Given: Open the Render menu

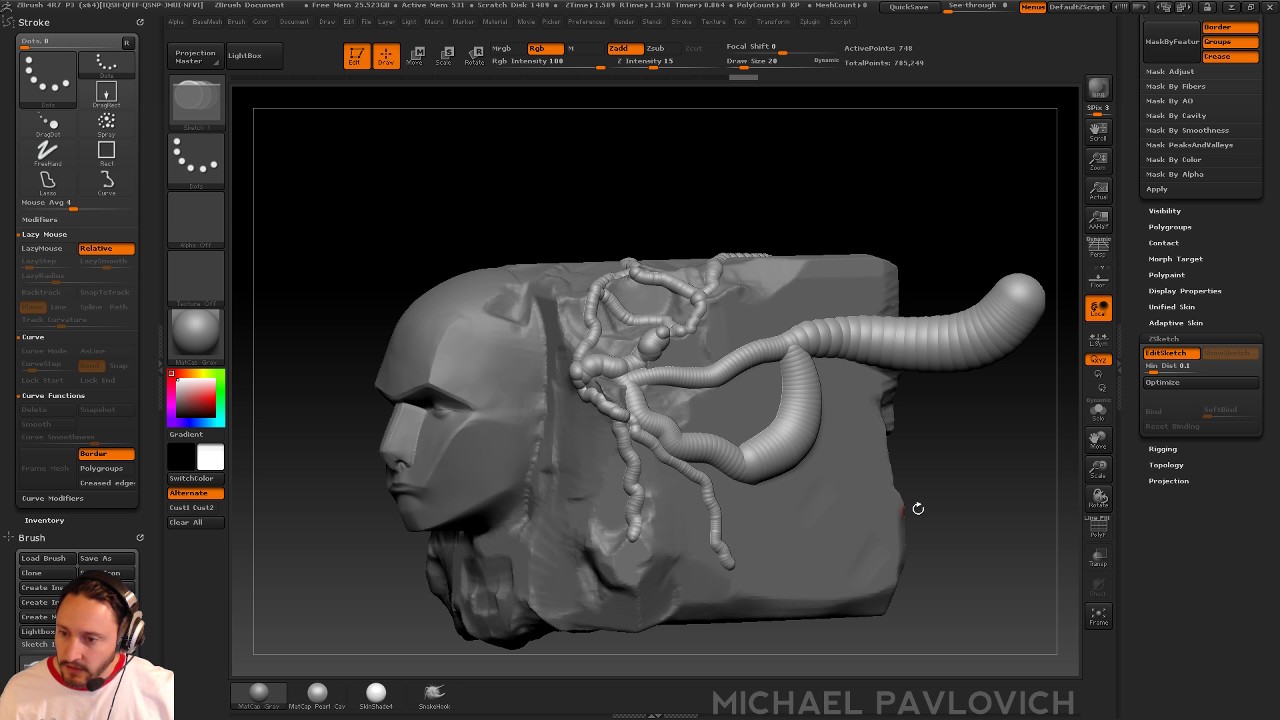Looking at the screenshot, I should click(624, 21).
